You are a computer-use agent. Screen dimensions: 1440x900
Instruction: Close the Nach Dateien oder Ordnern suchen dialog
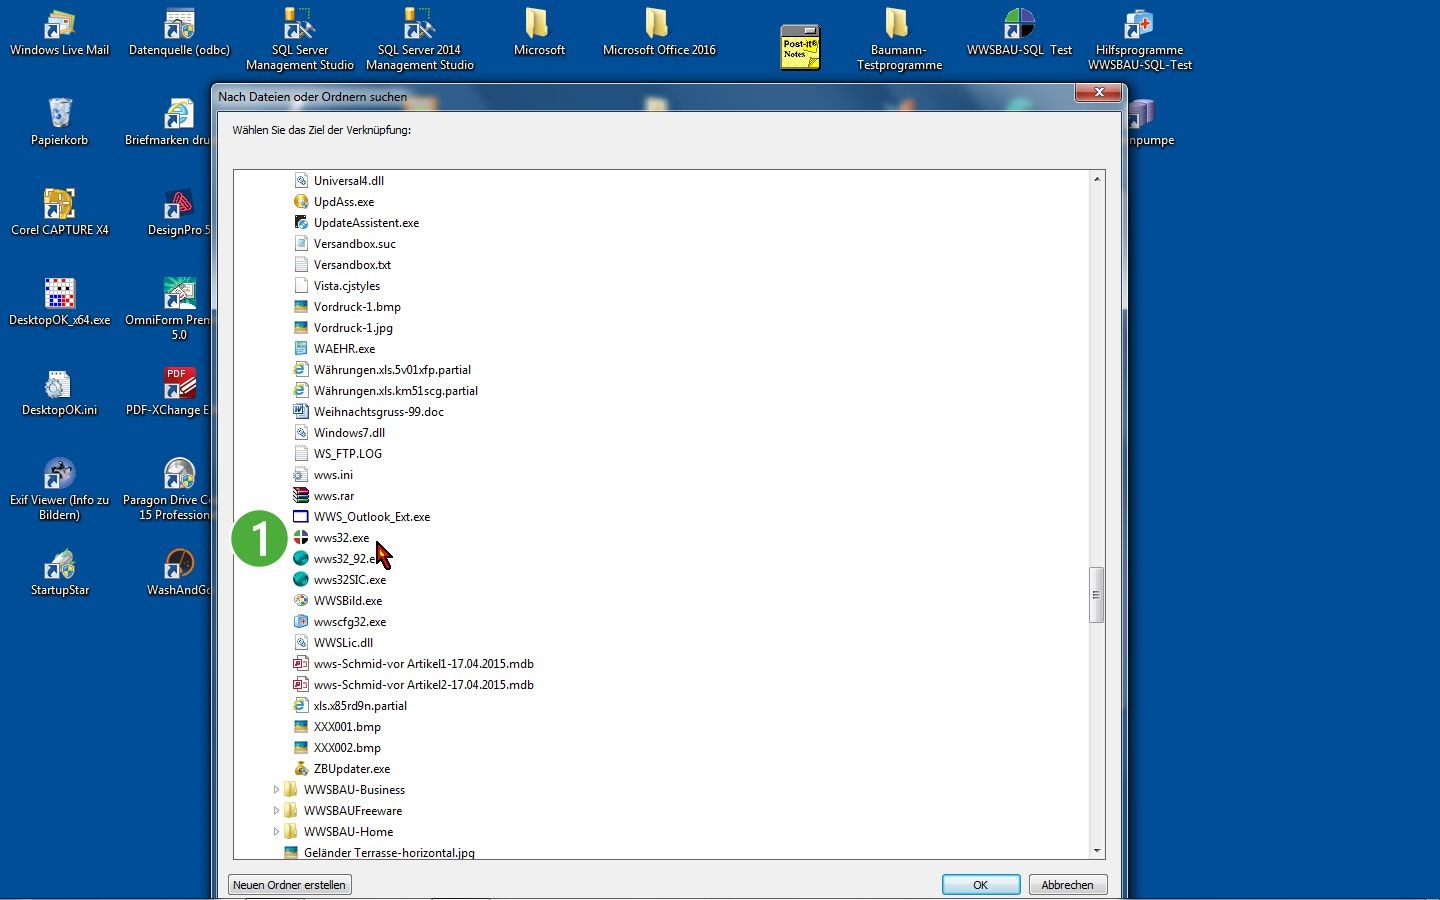tap(1098, 92)
